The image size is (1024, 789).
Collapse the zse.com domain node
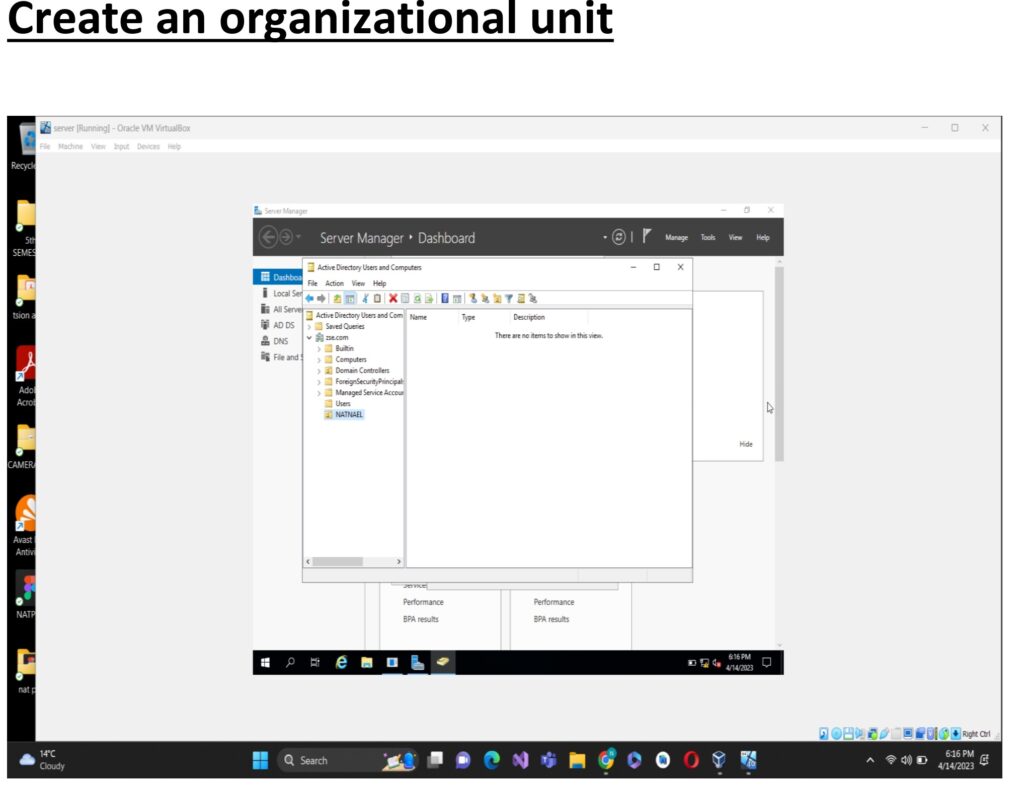(x=310, y=338)
